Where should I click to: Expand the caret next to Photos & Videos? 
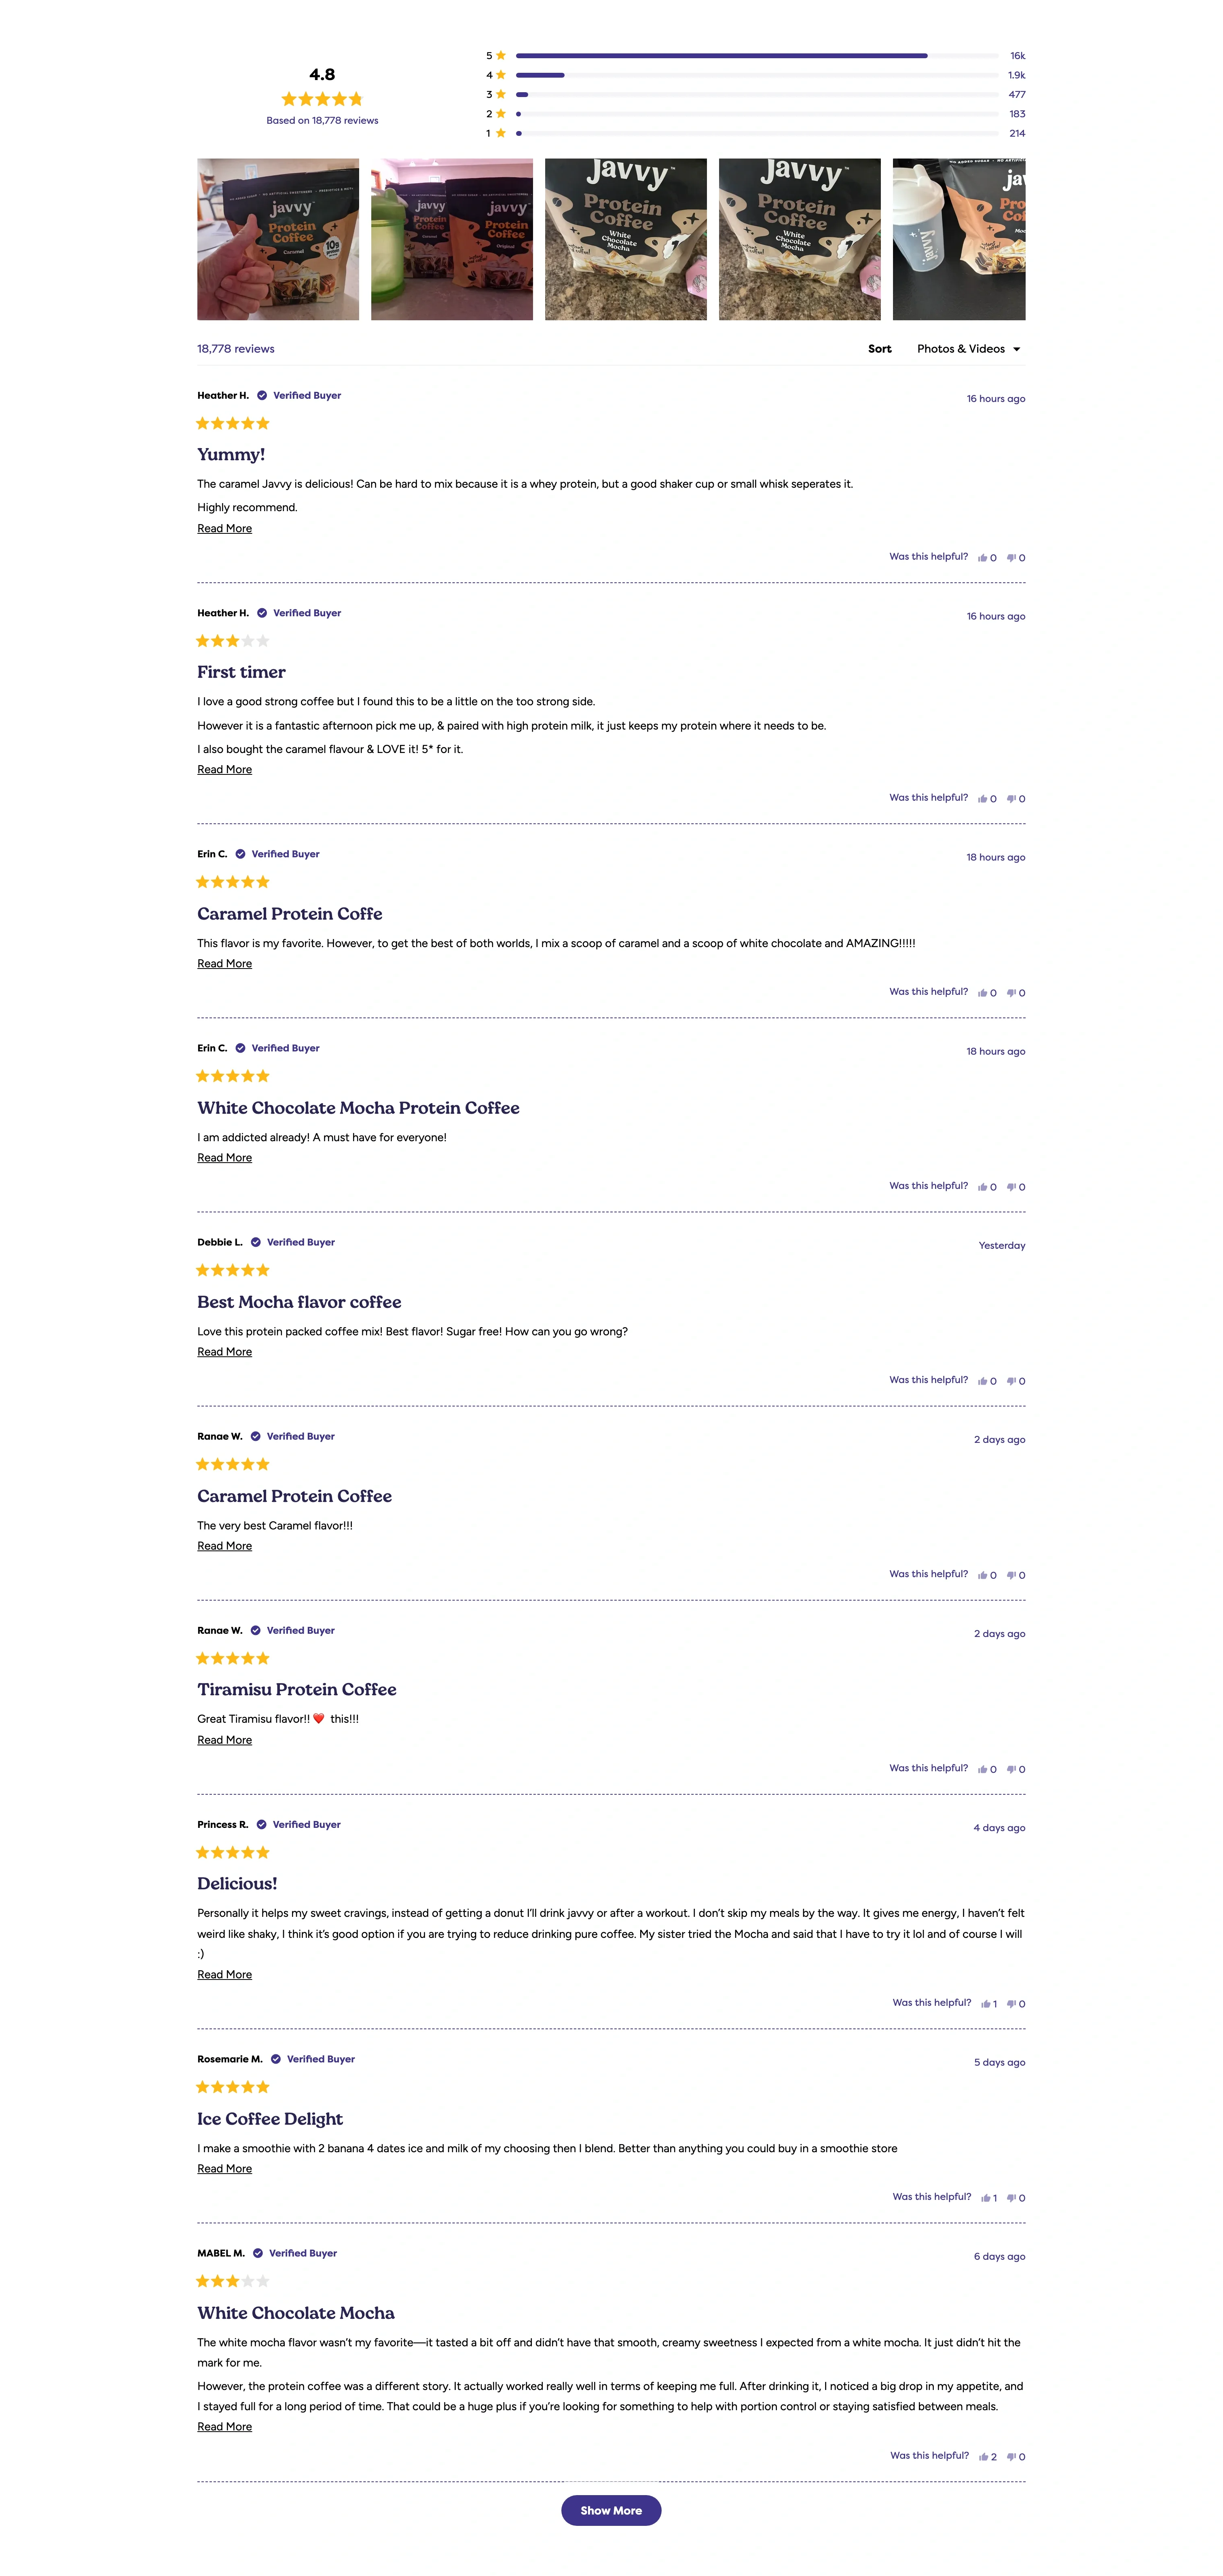coord(1017,349)
